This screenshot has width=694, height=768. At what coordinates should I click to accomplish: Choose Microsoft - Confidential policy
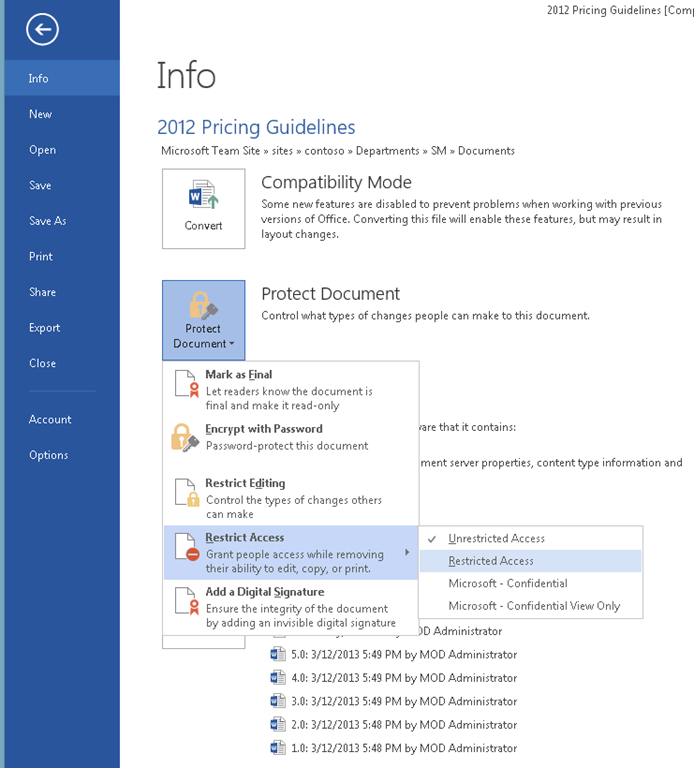(530, 583)
